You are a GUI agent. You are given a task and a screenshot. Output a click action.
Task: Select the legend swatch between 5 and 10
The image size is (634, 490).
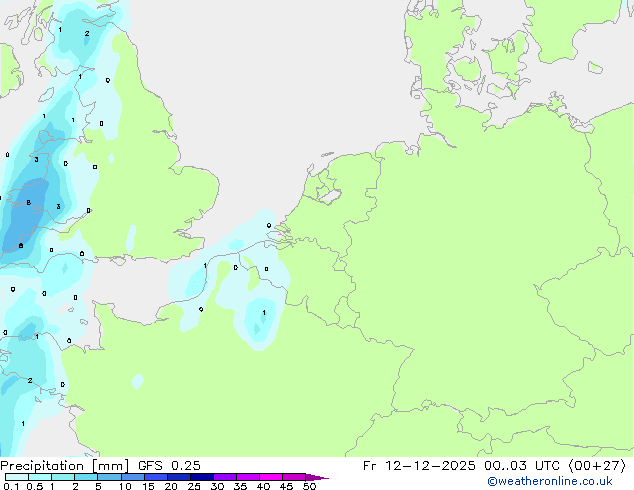pyautogui.click(x=109, y=477)
